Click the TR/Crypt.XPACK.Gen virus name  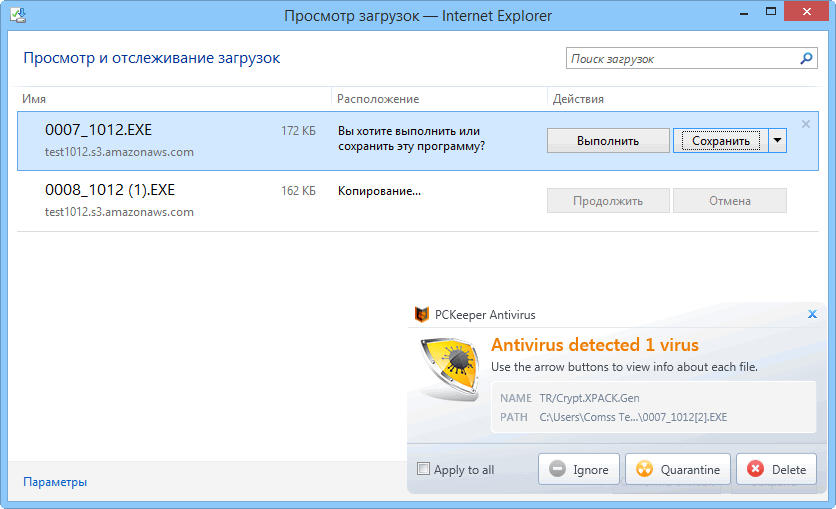589,398
